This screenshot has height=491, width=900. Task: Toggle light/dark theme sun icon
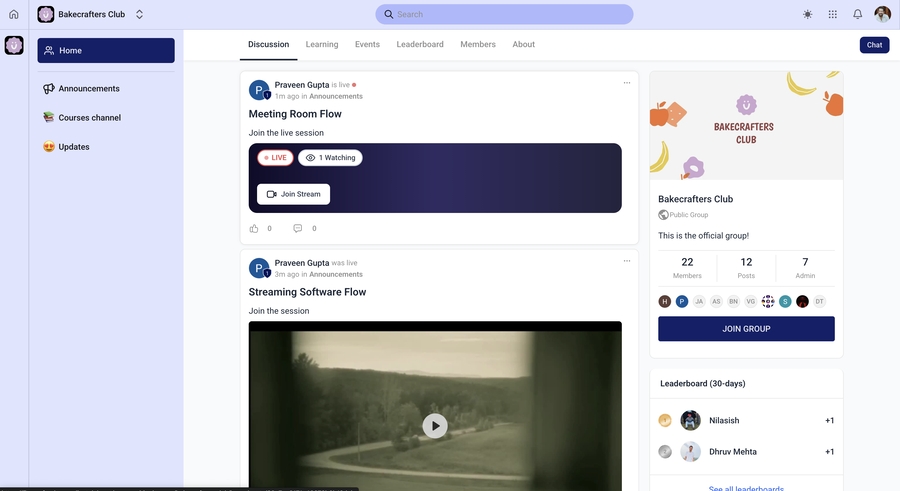pyautogui.click(x=808, y=14)
